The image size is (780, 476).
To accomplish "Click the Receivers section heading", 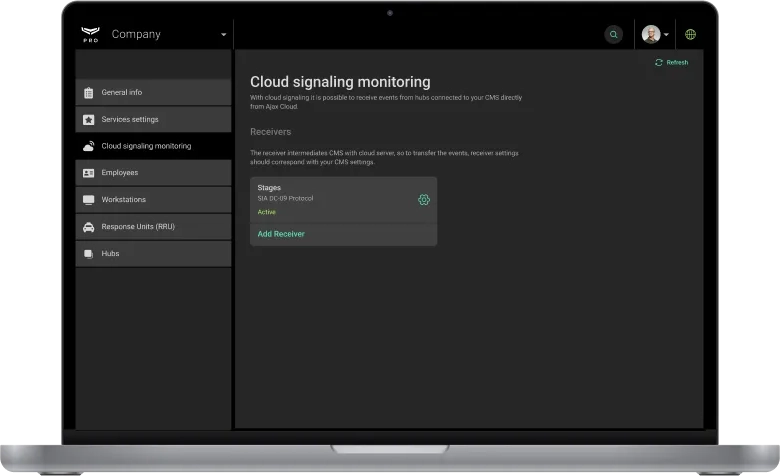I will point(270,131).
